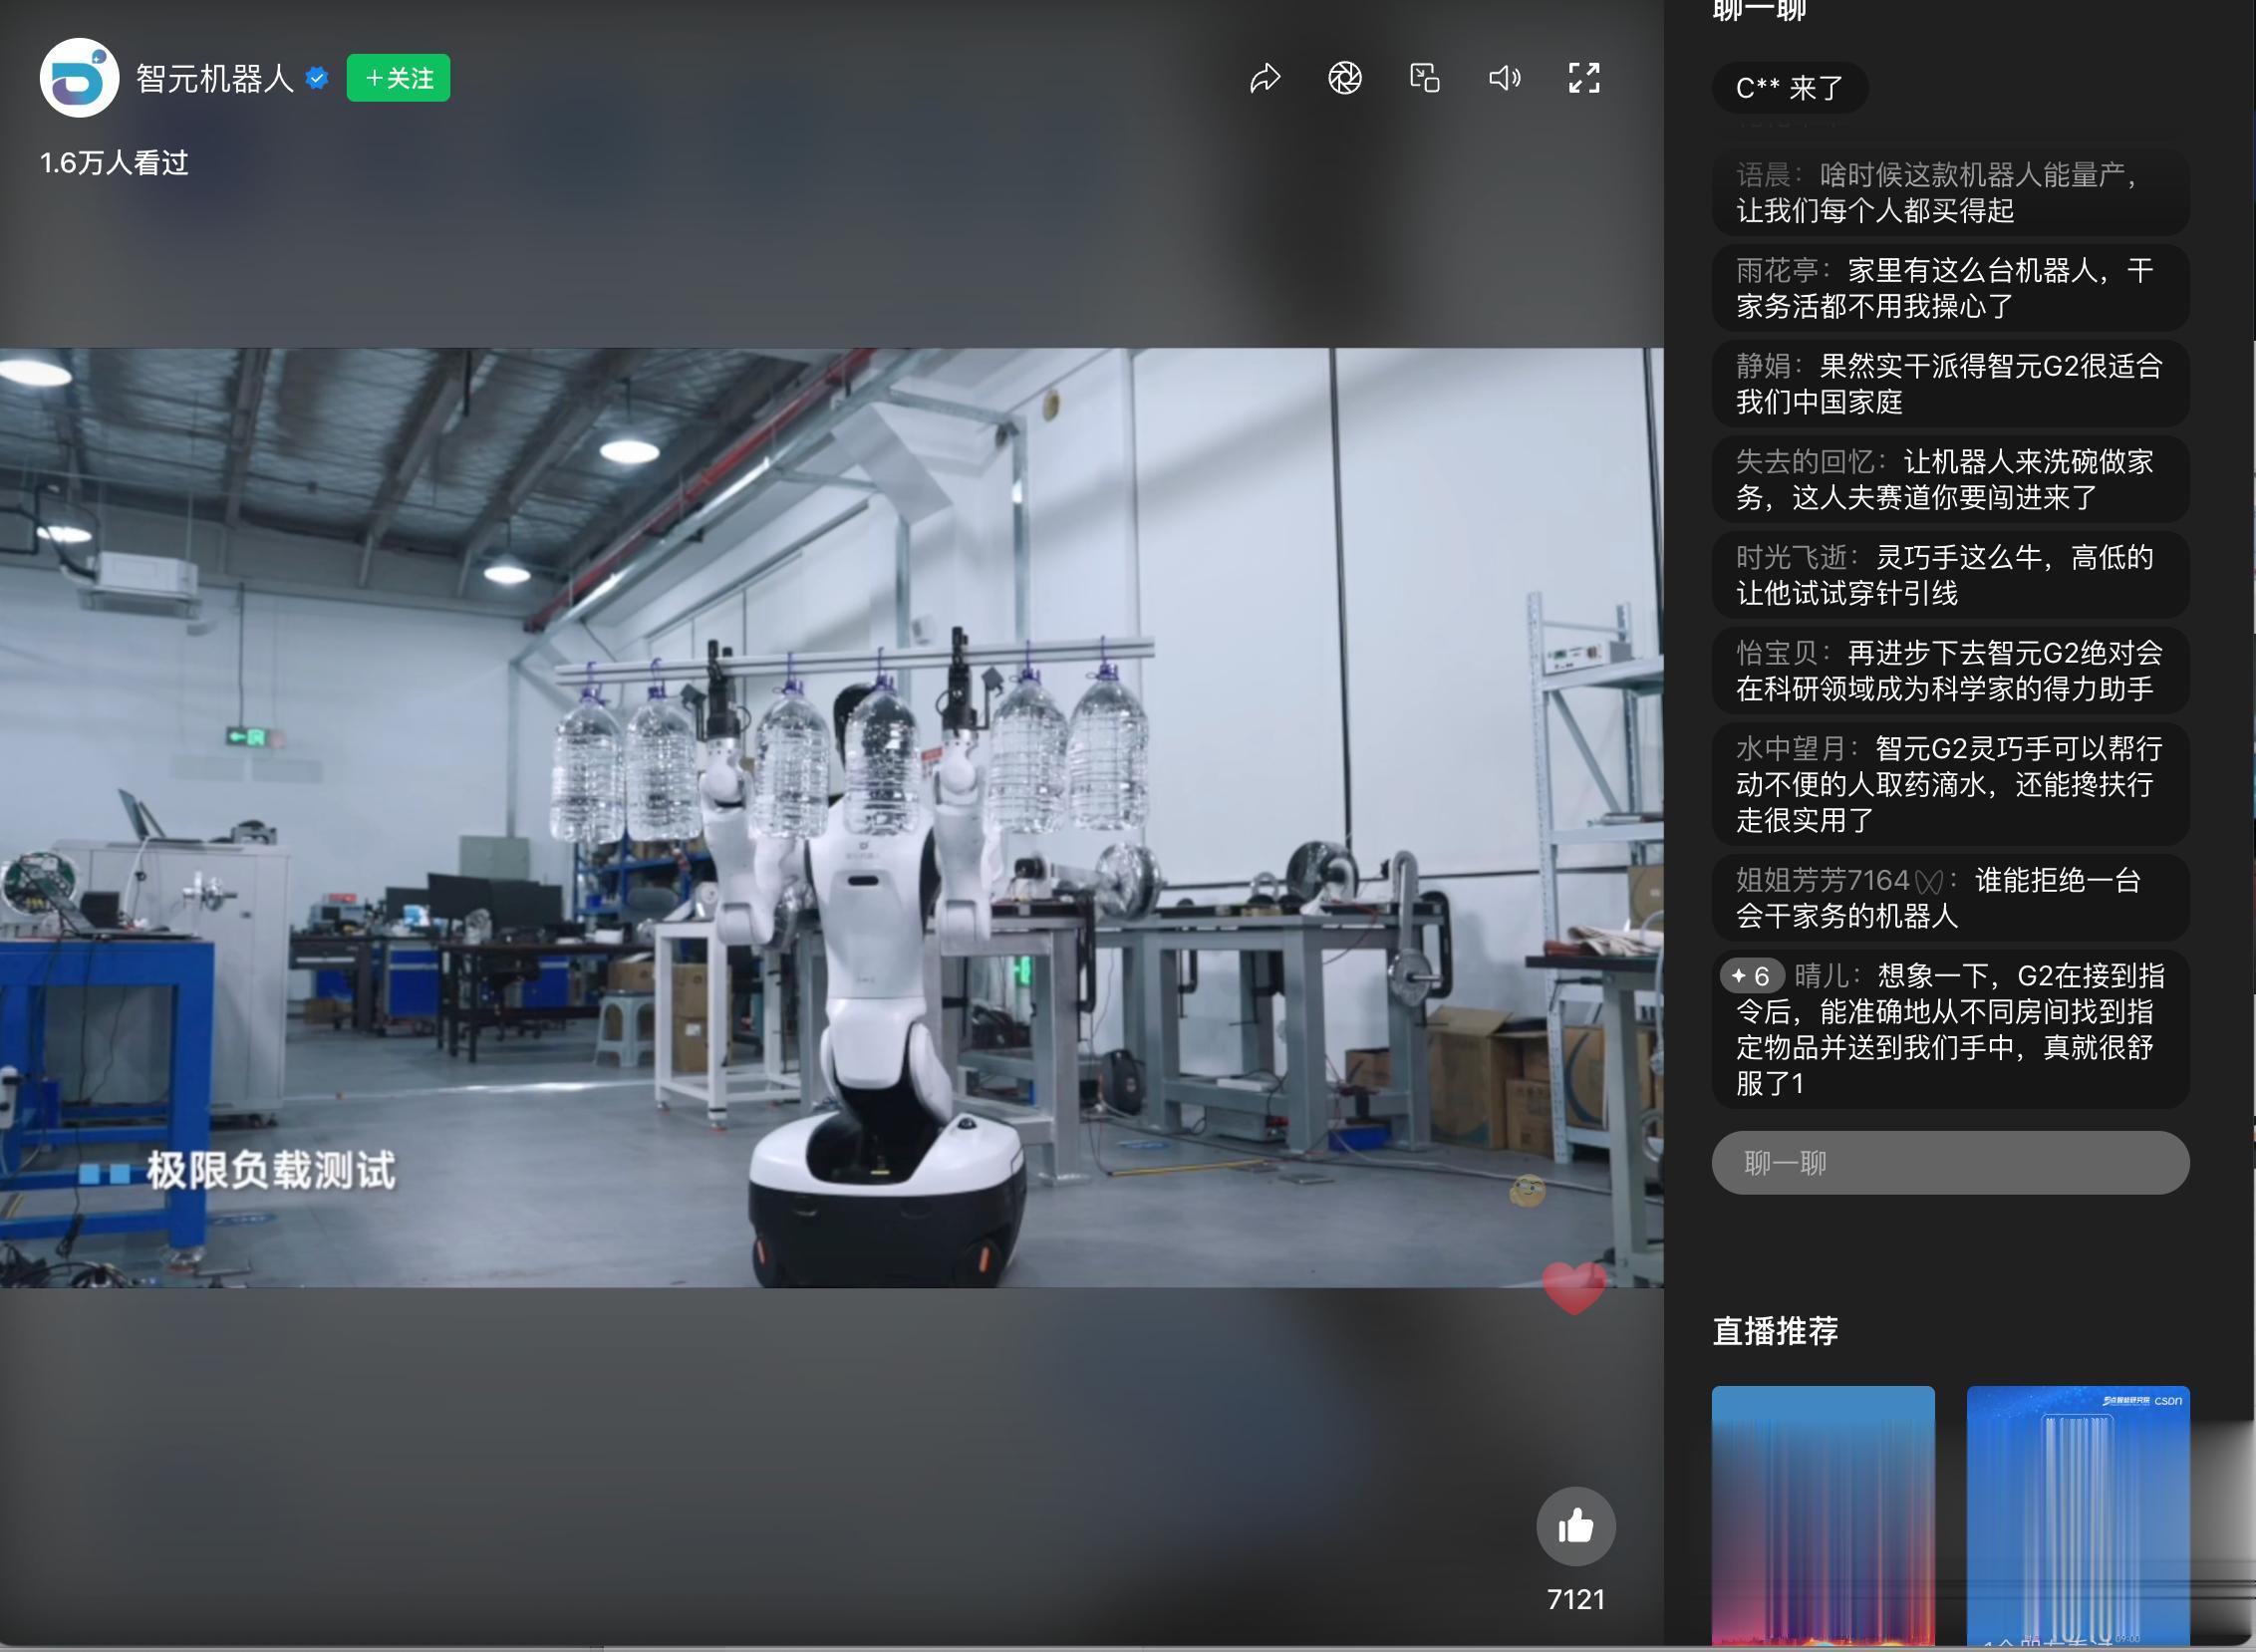The width and height of the screenshot is (2256, 1652).
Task: Open picture-in-picture mini player
Action: (x=1425, y=78)
